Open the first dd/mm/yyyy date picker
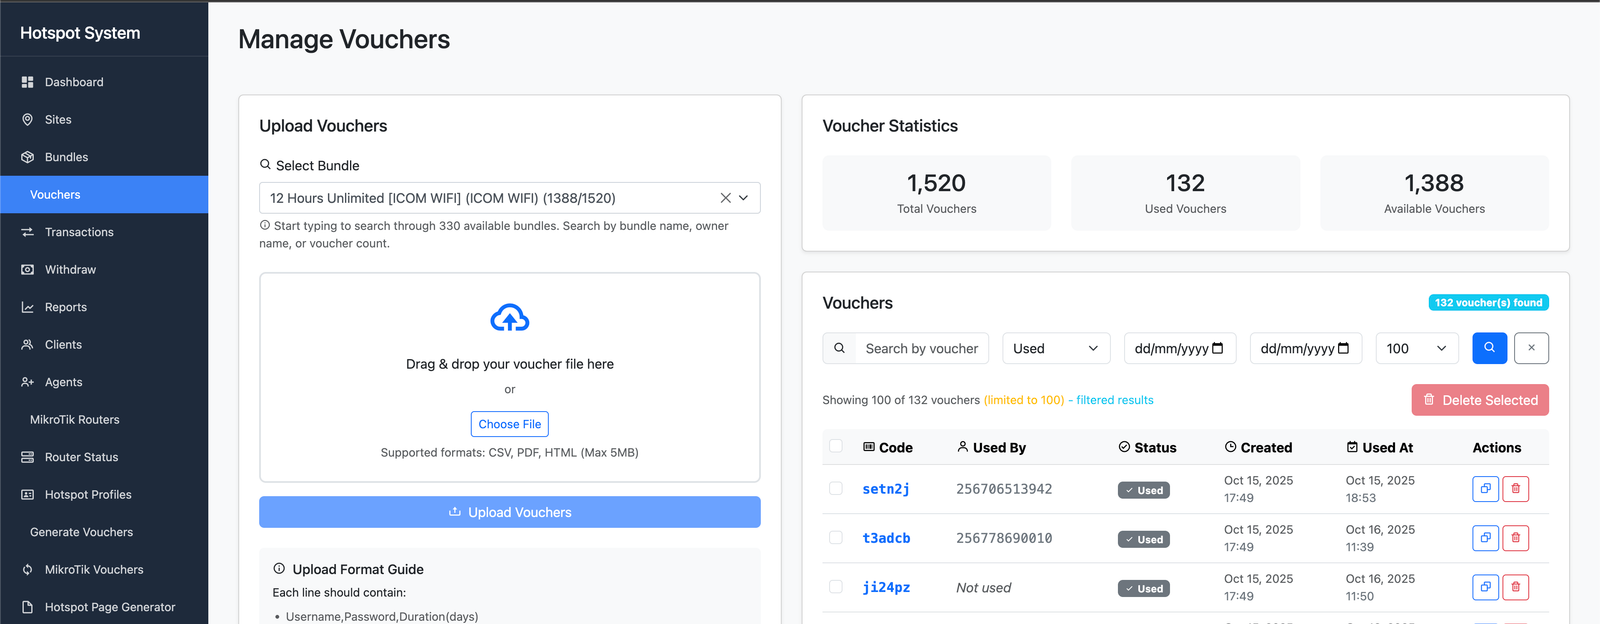Viewport: 1600px width, 624px height. 1180,348
